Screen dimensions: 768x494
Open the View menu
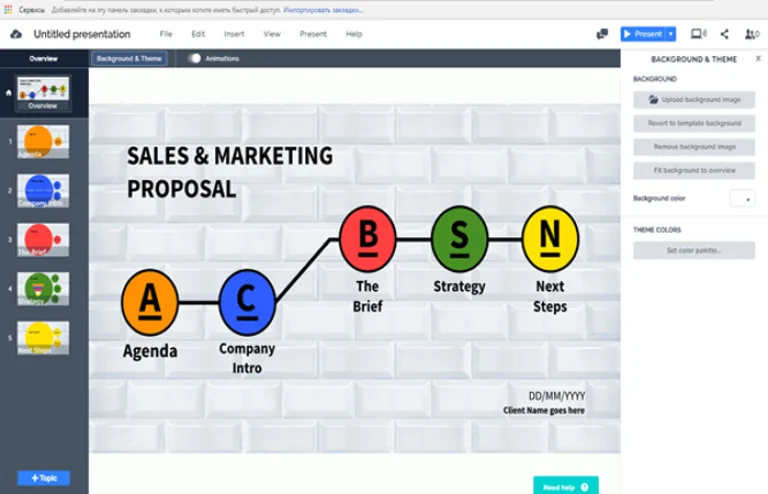point(272,34)
